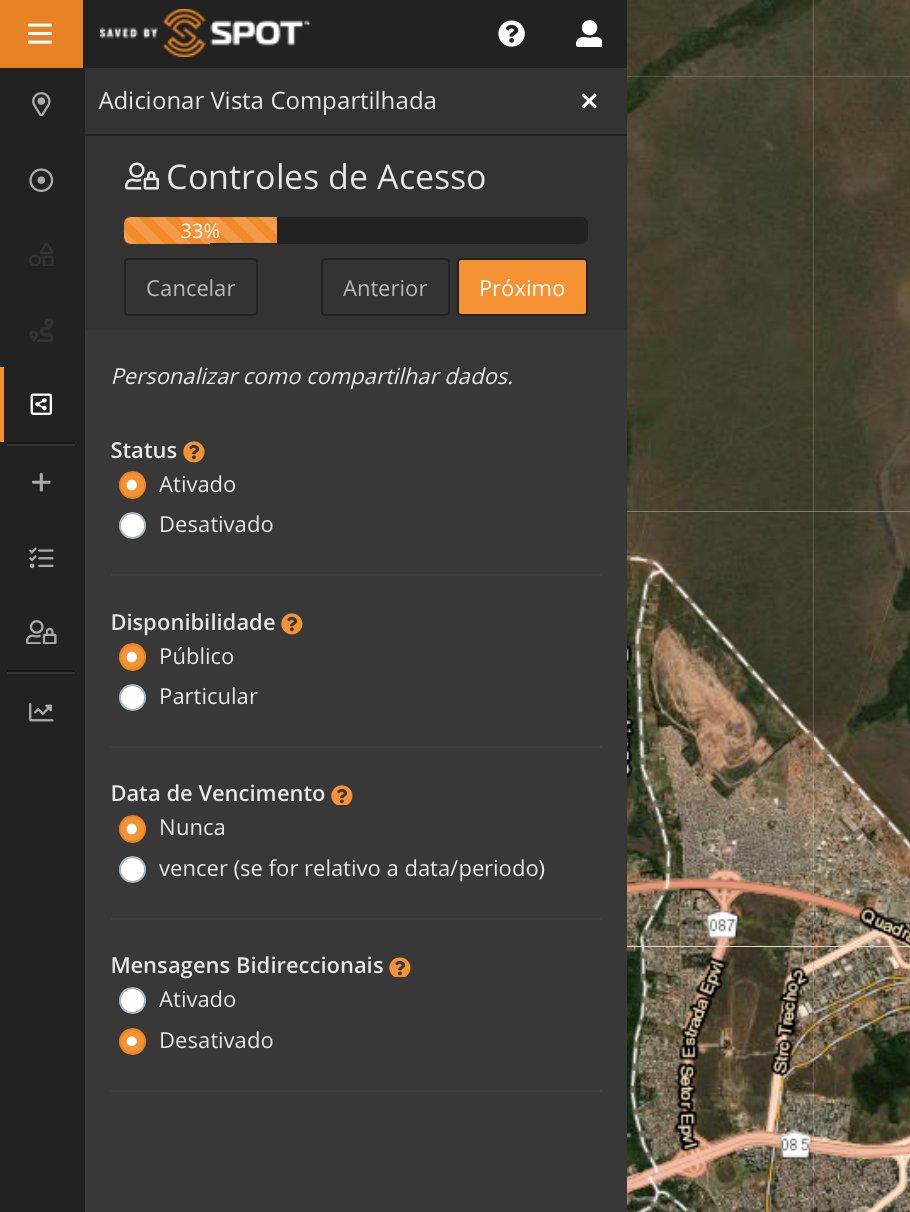Enable Ativado for Mensagens Bidireccionais
Image resolution: width=910 pixels, height=1212 pixels.
coord(133,1000)
